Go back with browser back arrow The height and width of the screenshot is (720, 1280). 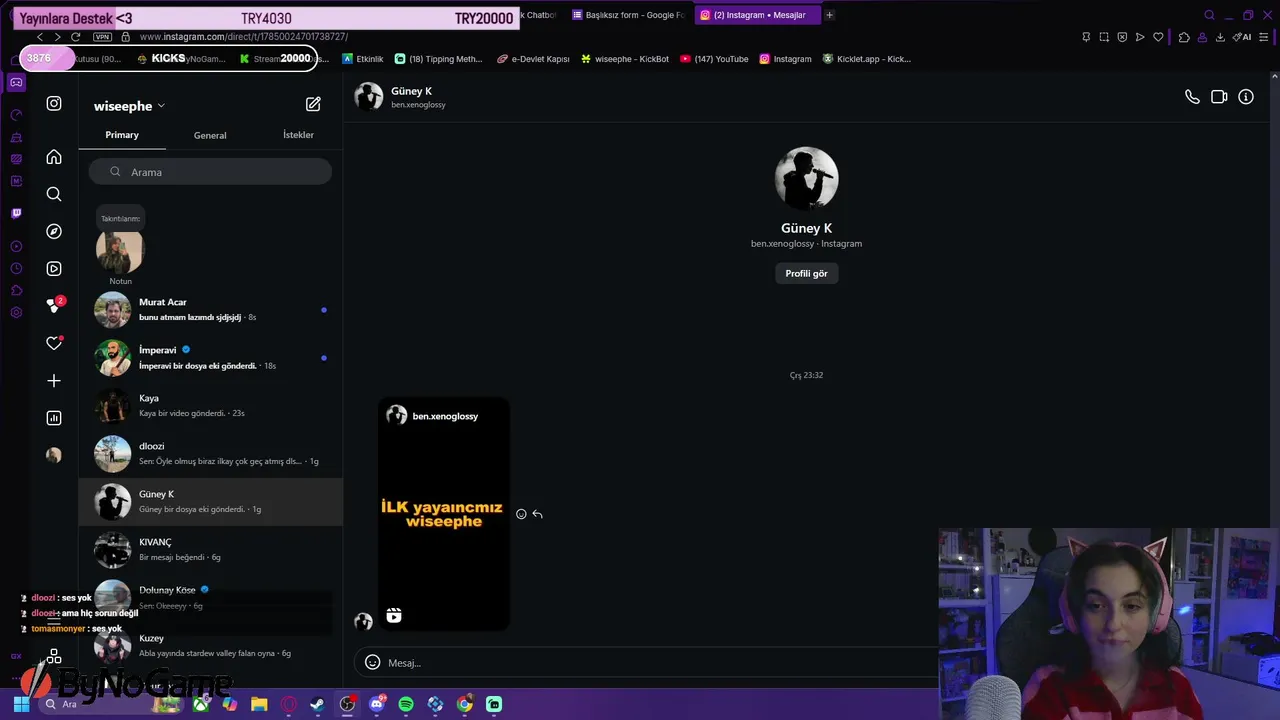(x=40, y=37)
